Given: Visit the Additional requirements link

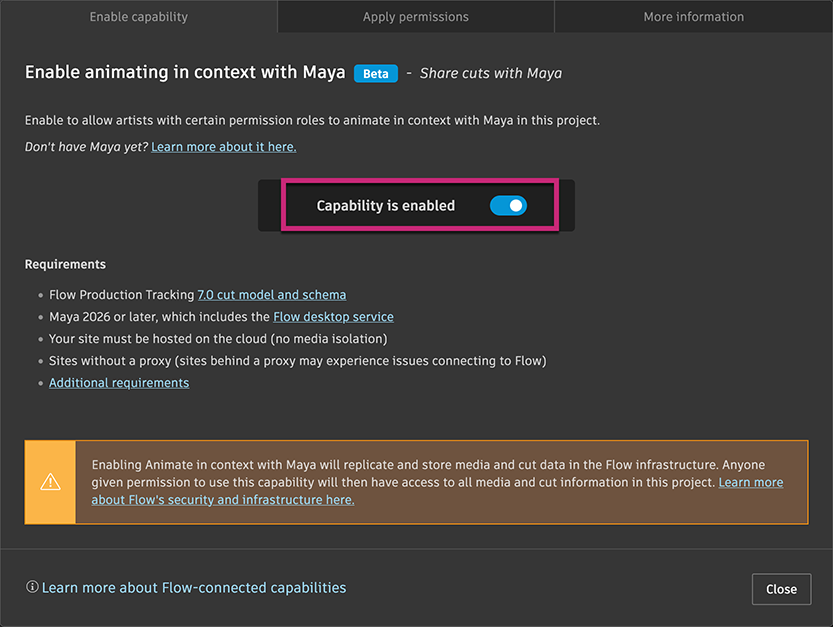Looking at the screenshot, I should point(119,383).
